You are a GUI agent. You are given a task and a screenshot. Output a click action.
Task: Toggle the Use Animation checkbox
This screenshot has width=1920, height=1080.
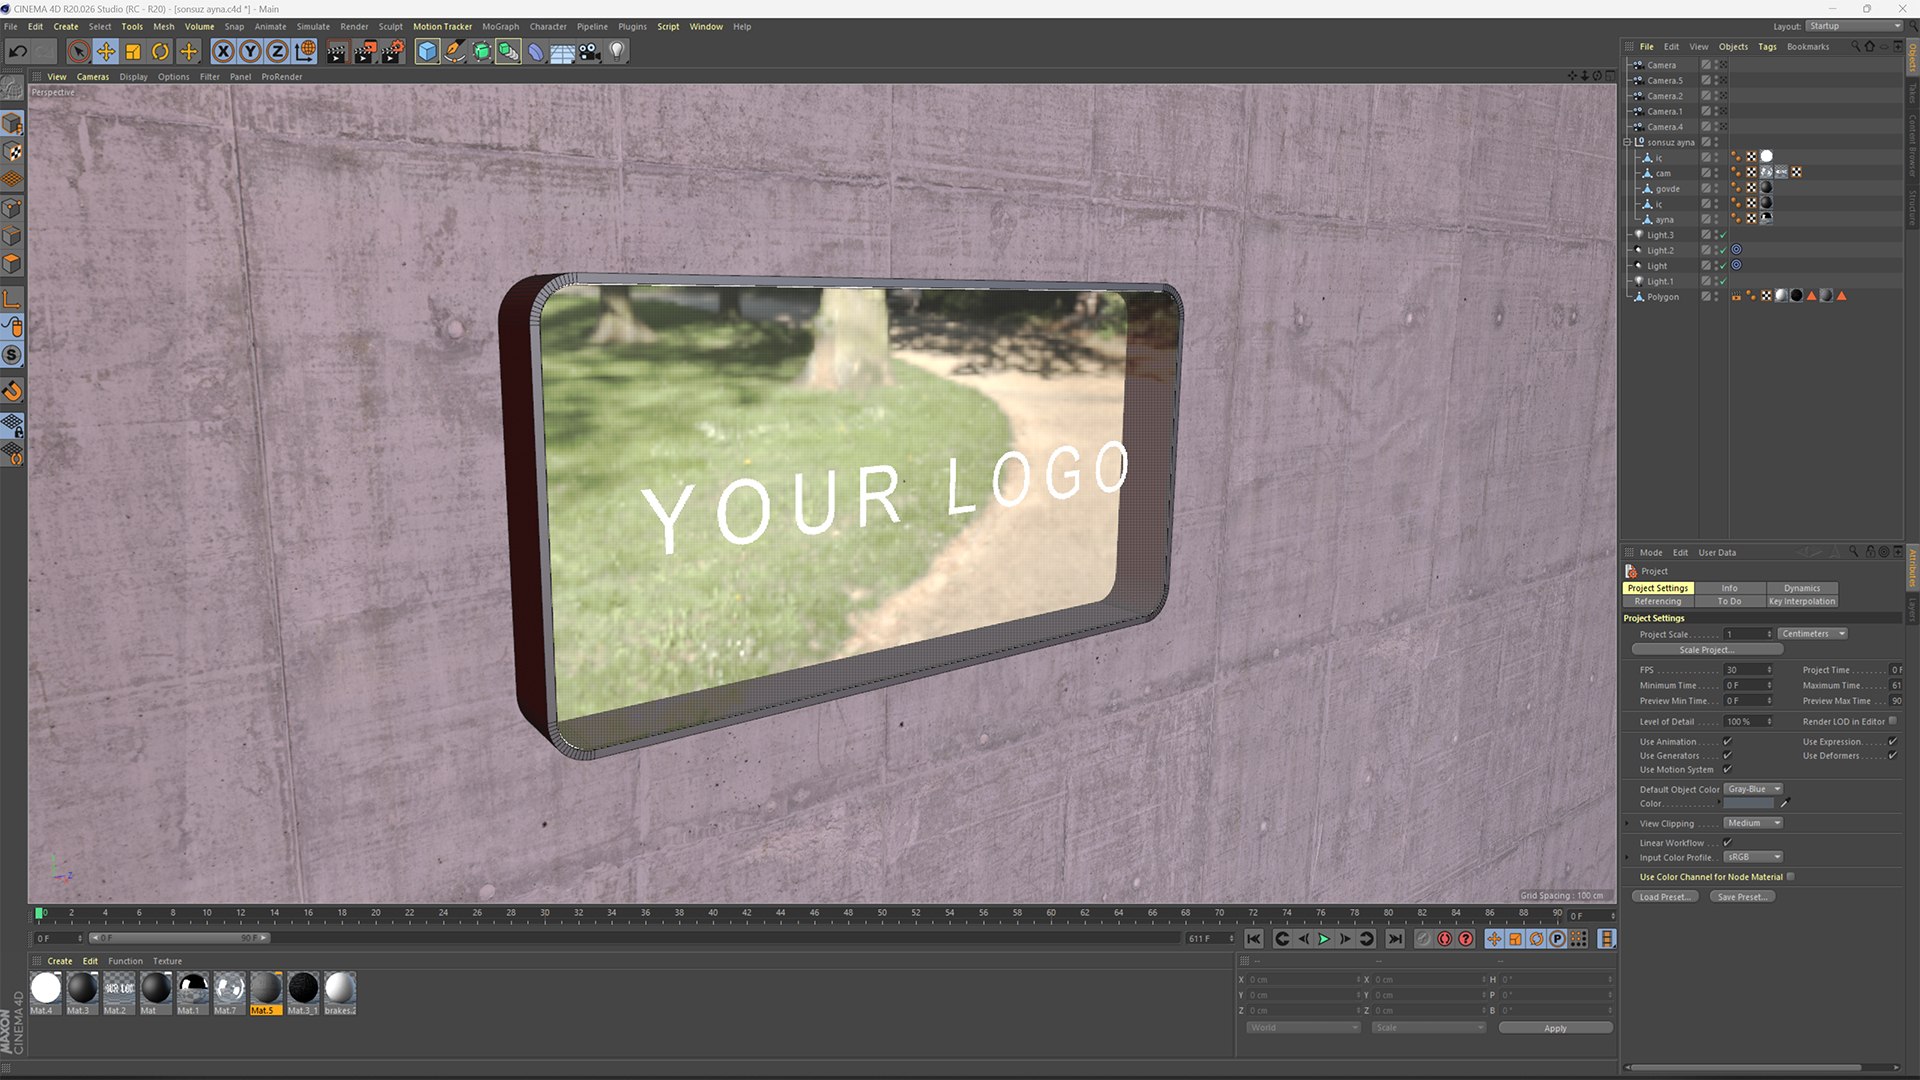coord(1727,741)
